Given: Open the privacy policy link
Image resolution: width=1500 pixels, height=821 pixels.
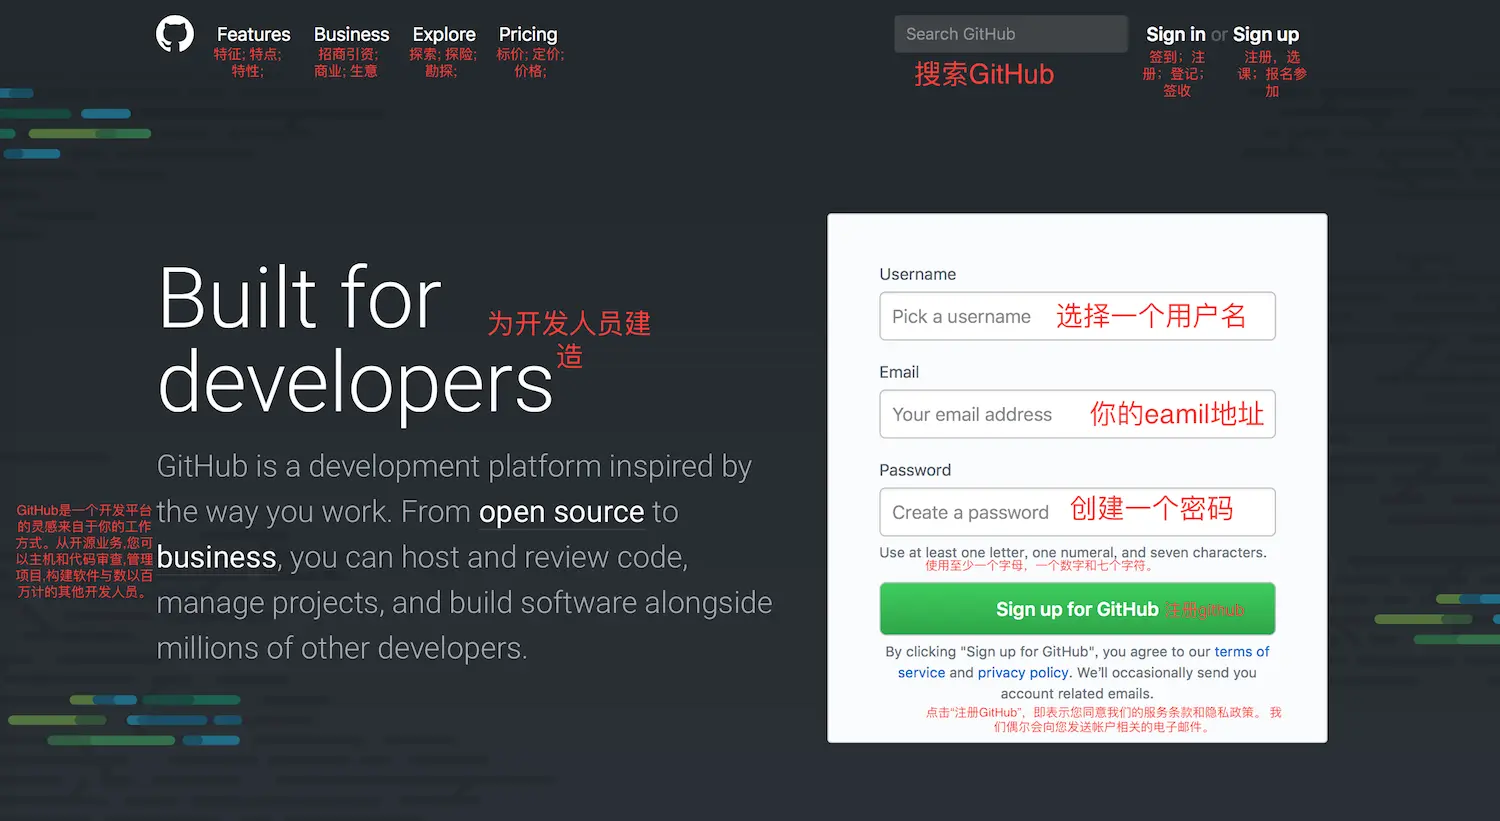Looking at the screenshot, I should click(1023, 673).
